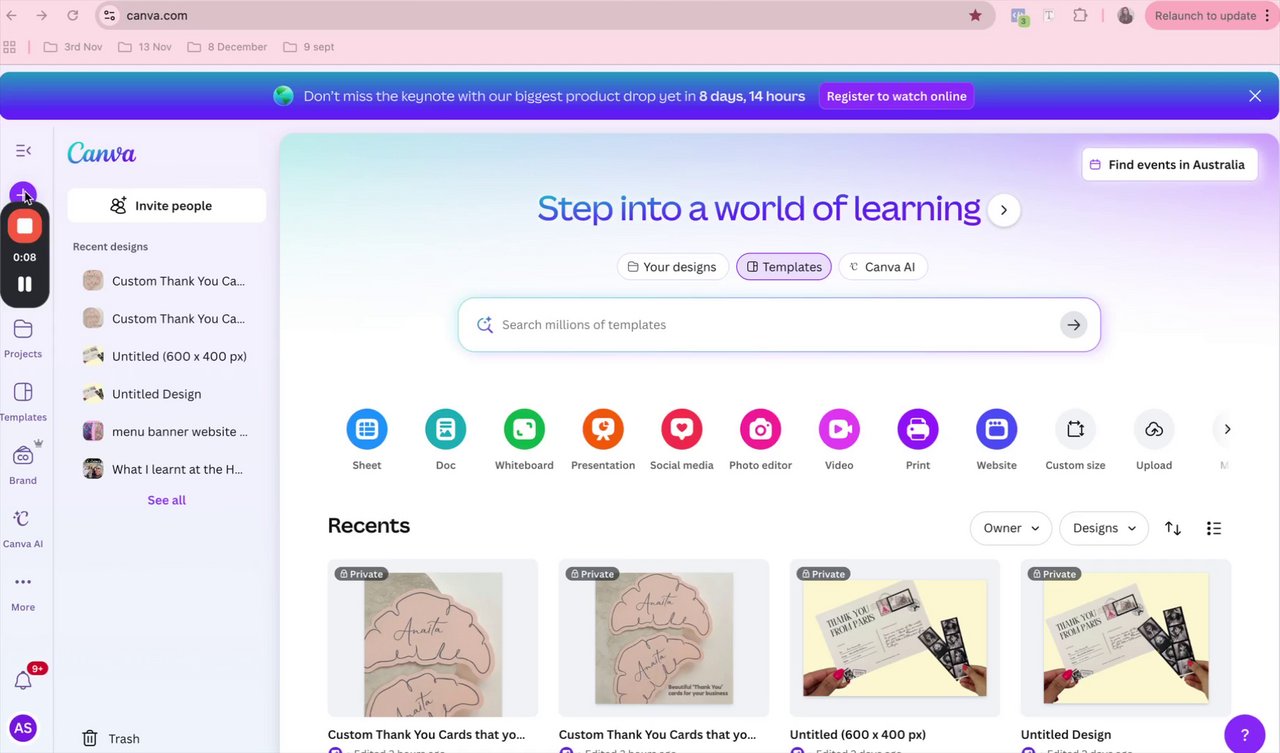Select the Templates tab

784,267
